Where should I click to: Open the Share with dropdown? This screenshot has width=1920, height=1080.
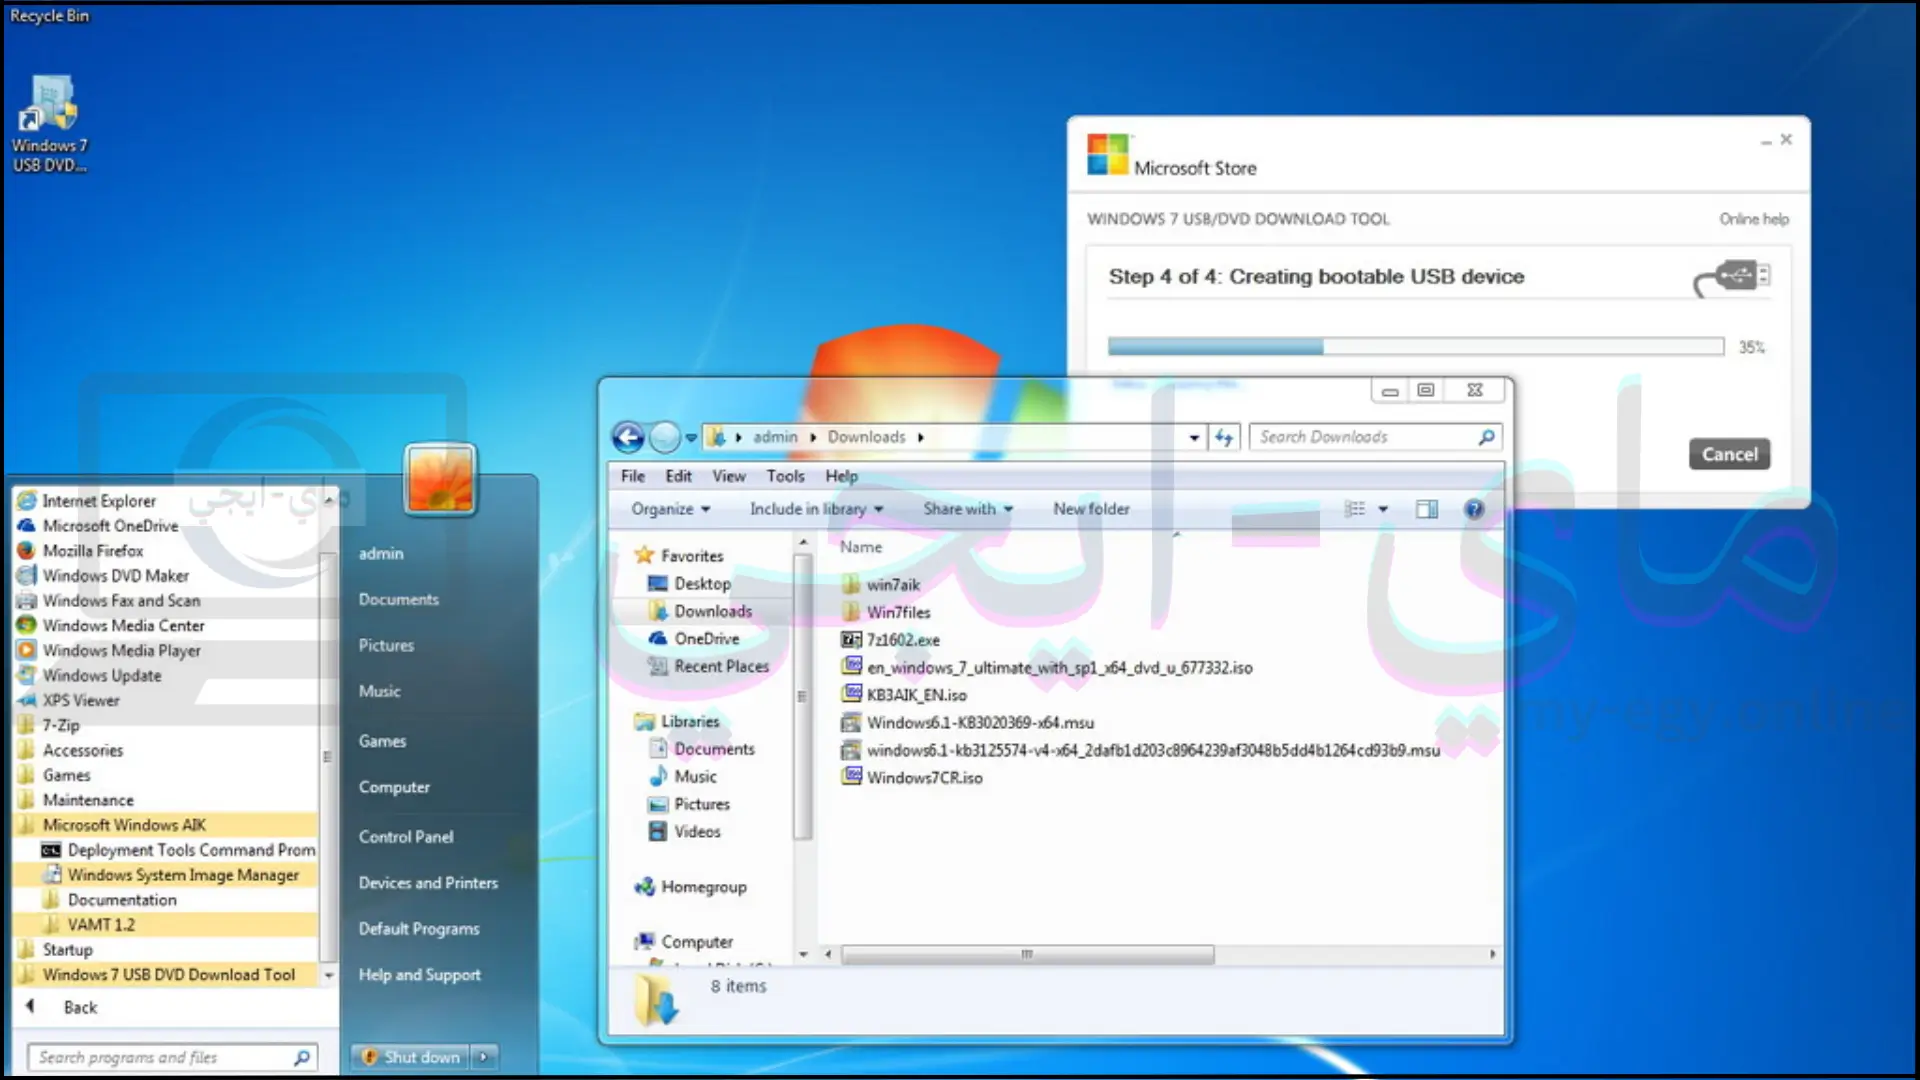tap(968, 509)
